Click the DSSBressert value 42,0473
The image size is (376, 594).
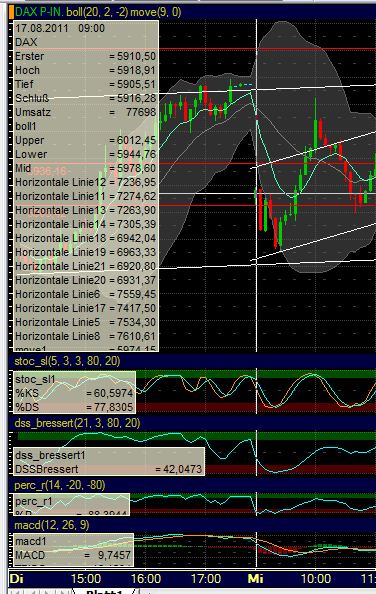click(183, 469)
